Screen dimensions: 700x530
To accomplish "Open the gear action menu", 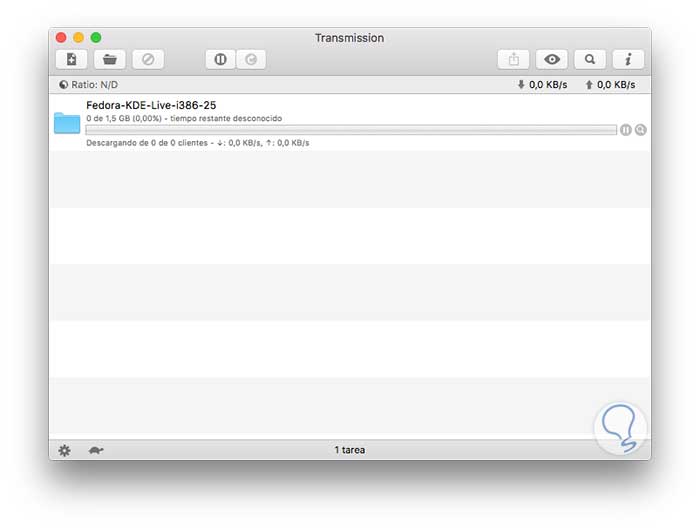I will pos(64,451).
